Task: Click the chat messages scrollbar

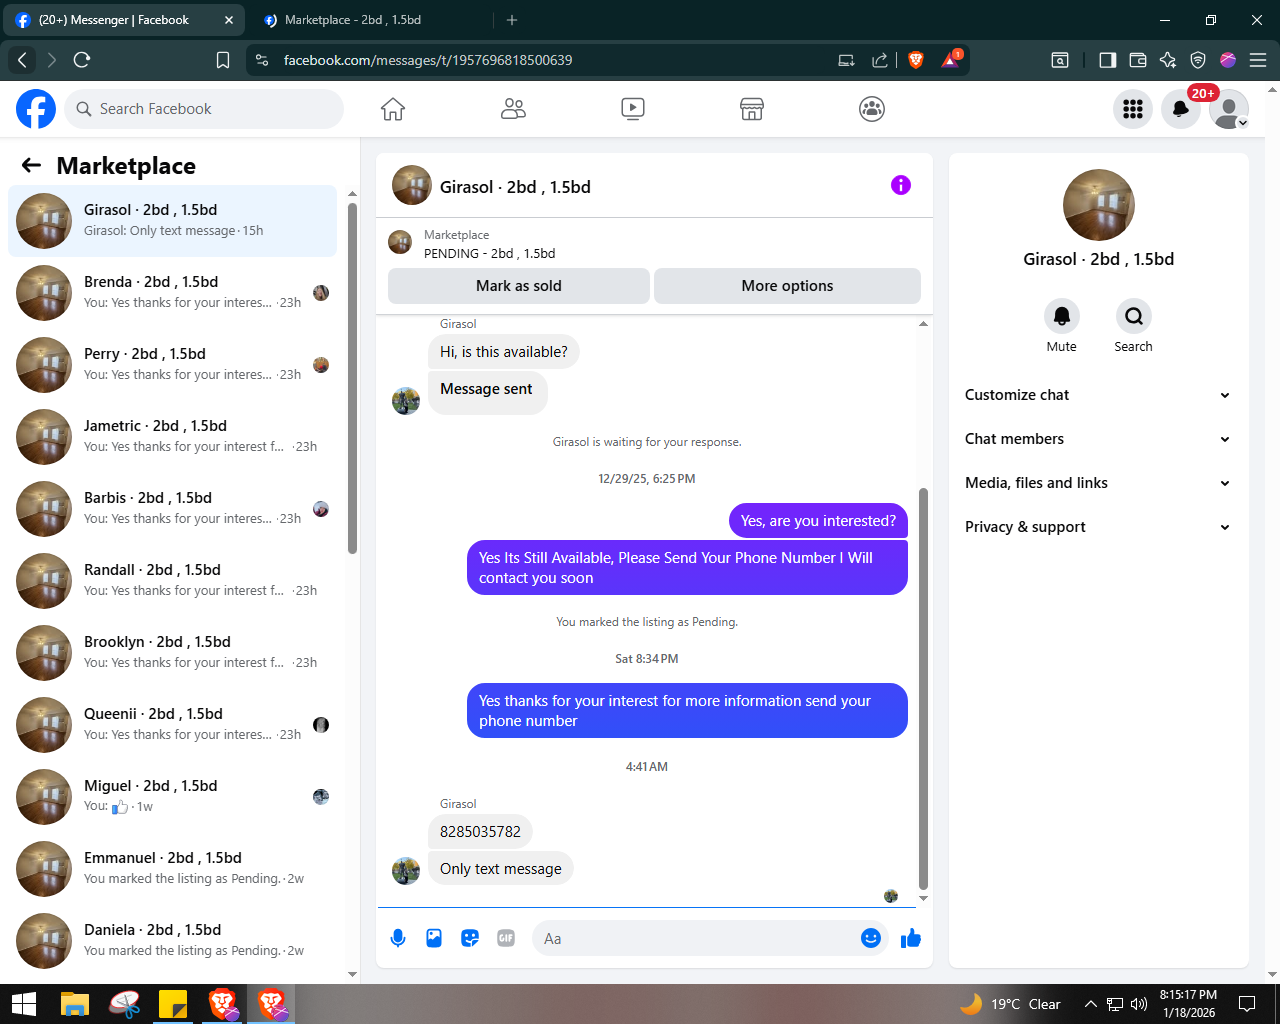Action: (x=923, y=688)
